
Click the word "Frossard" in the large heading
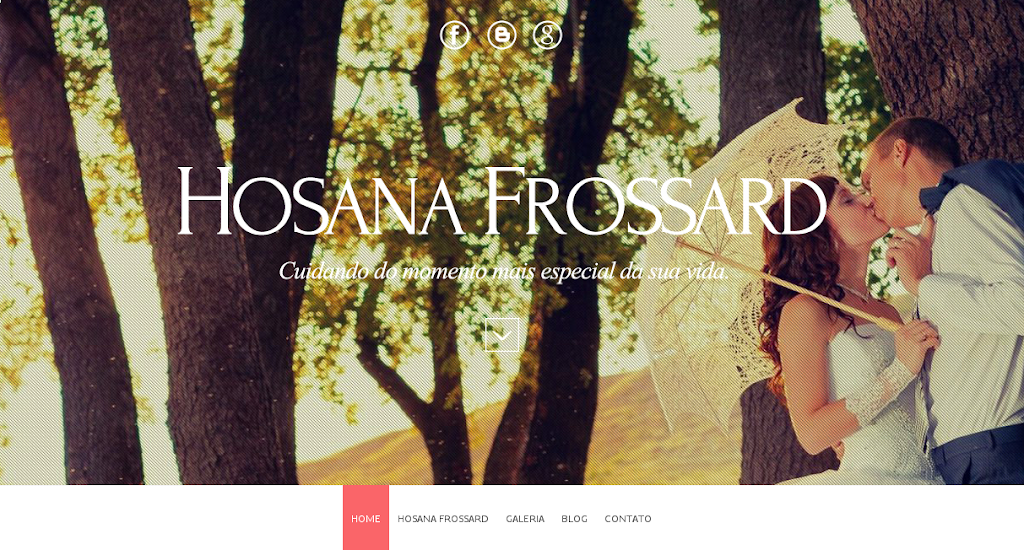pyautogui.click(x=656, y=201)
